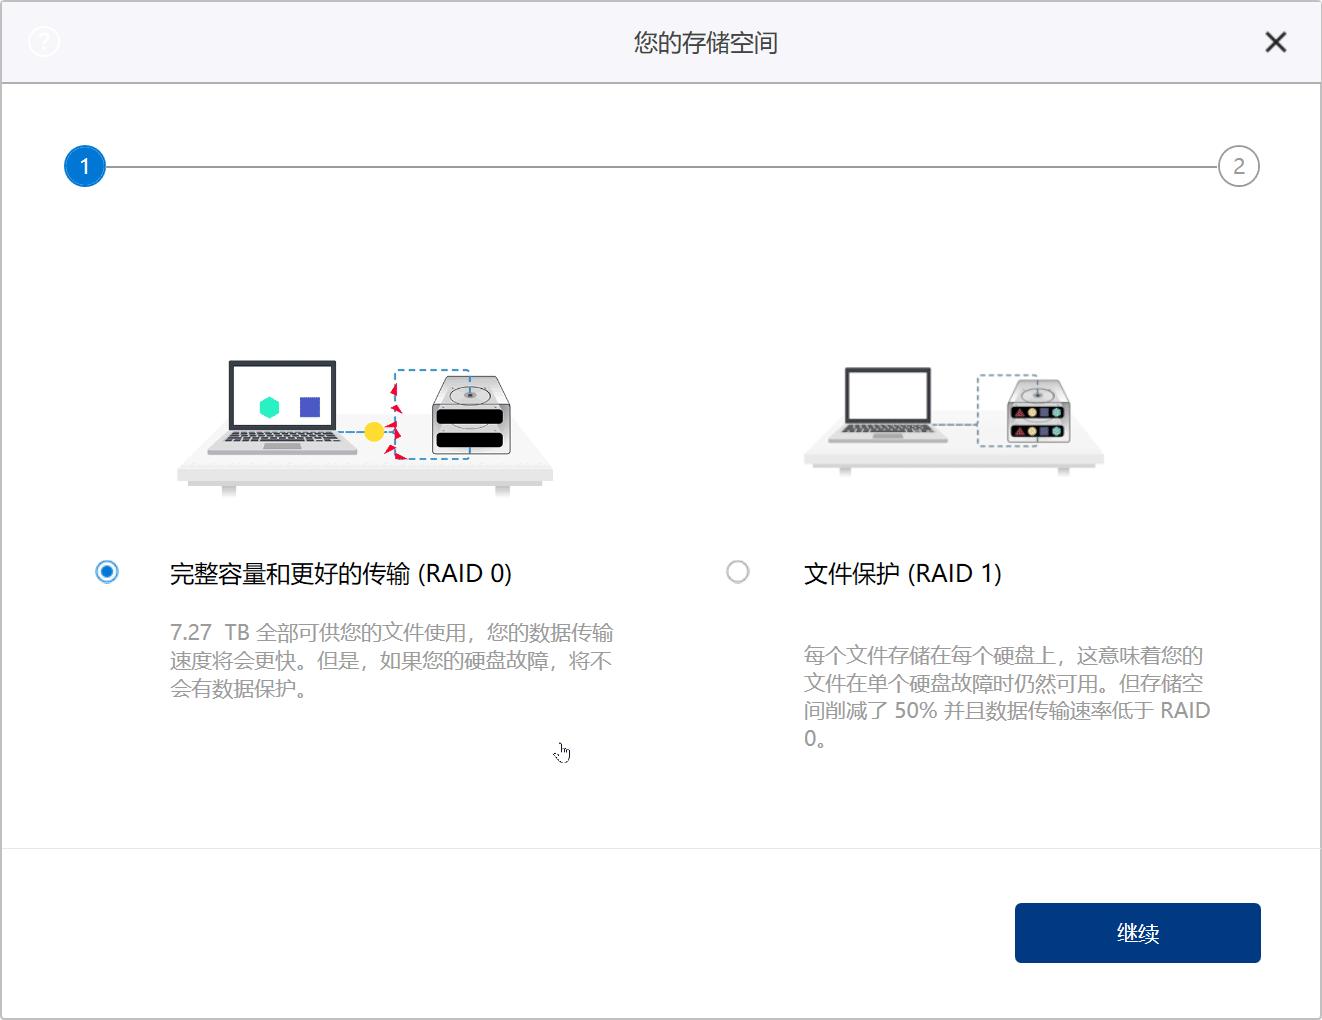The height and width of the screenshot is (1020, 1322).
Task: Select the 文件保护 RAID 1 option
Action: 738,572
